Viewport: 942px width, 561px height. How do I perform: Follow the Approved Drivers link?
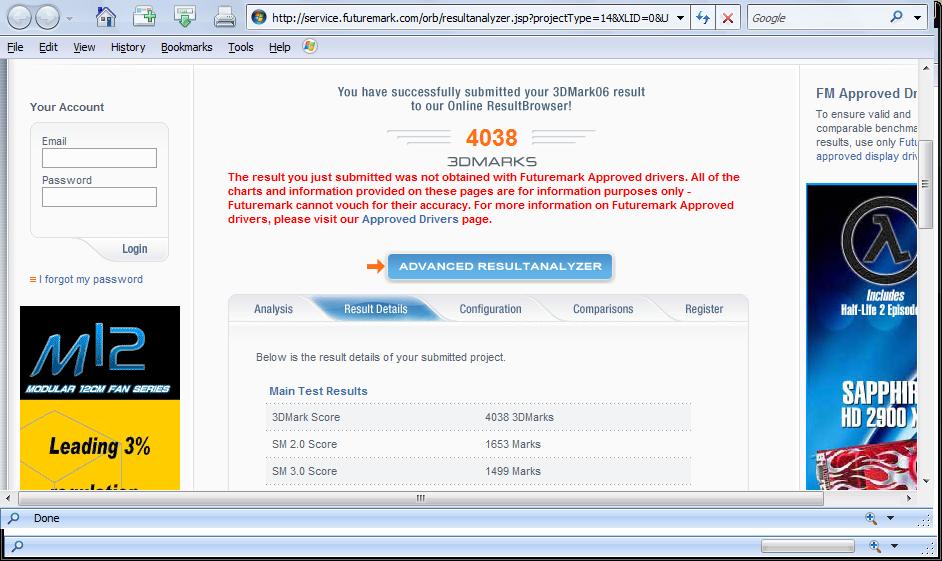click(x=410, y=219)
